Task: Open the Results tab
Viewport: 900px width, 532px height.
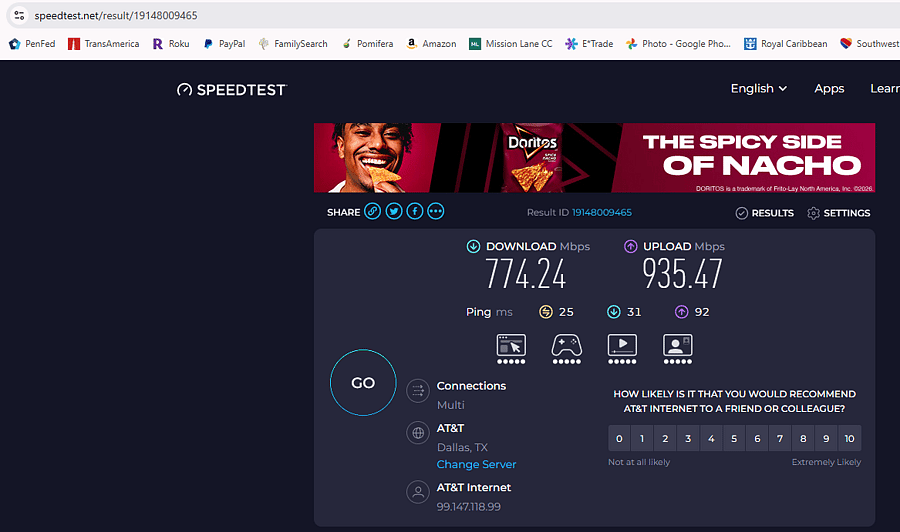Action: pyautogui.click(x=765, y=213)
